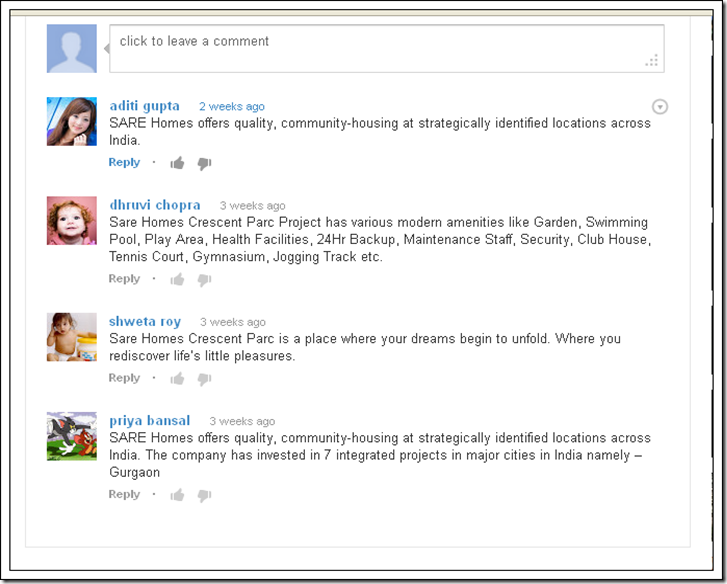
Task: Click priya bansal's Tom and Jerry avatar
Action: [x=72, y=436]
